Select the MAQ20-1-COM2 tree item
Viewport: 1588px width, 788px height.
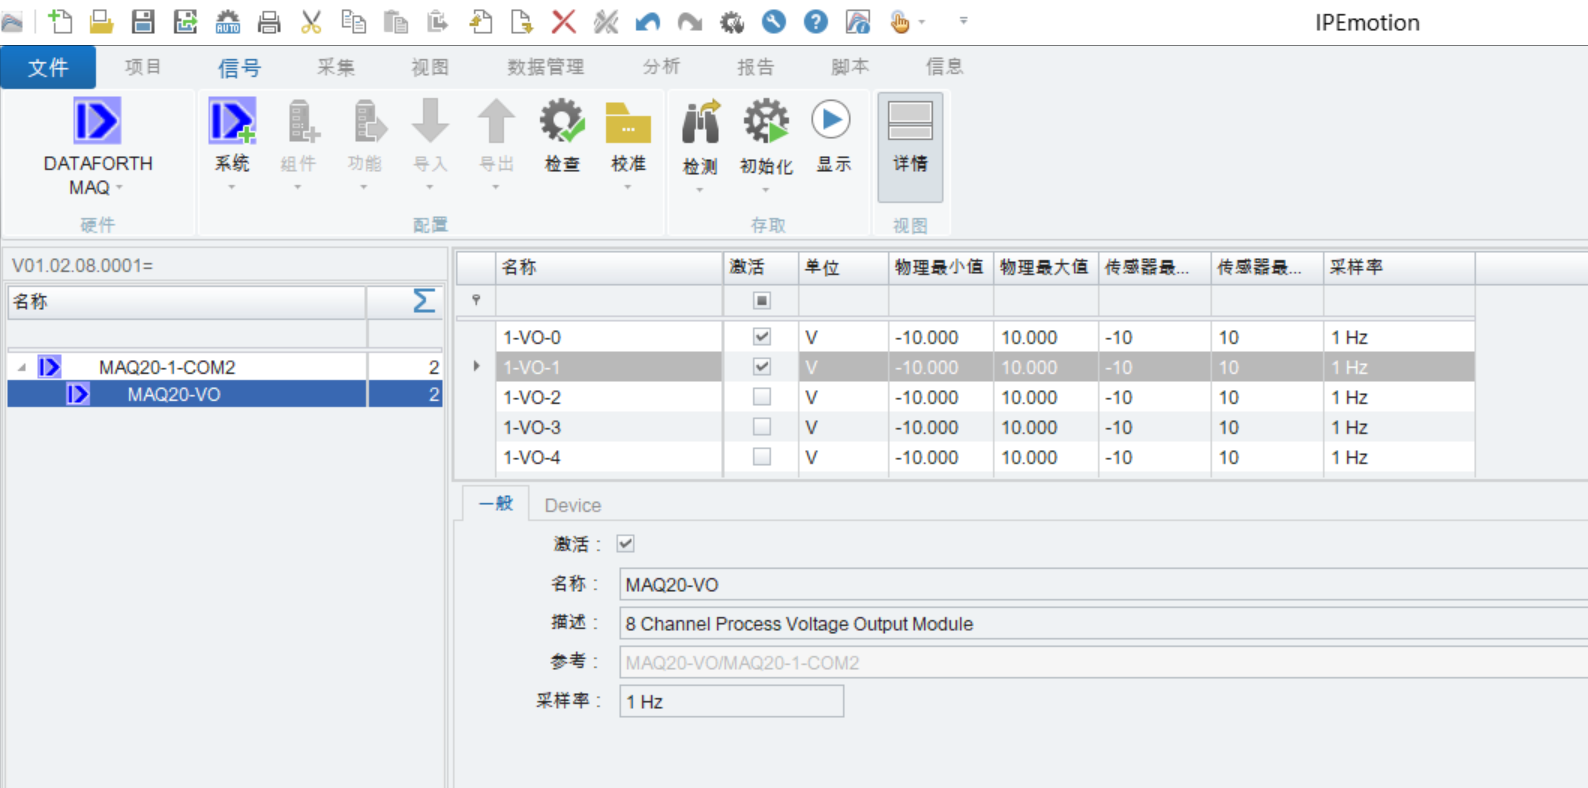pyautogui.click(x=167, y=367)
